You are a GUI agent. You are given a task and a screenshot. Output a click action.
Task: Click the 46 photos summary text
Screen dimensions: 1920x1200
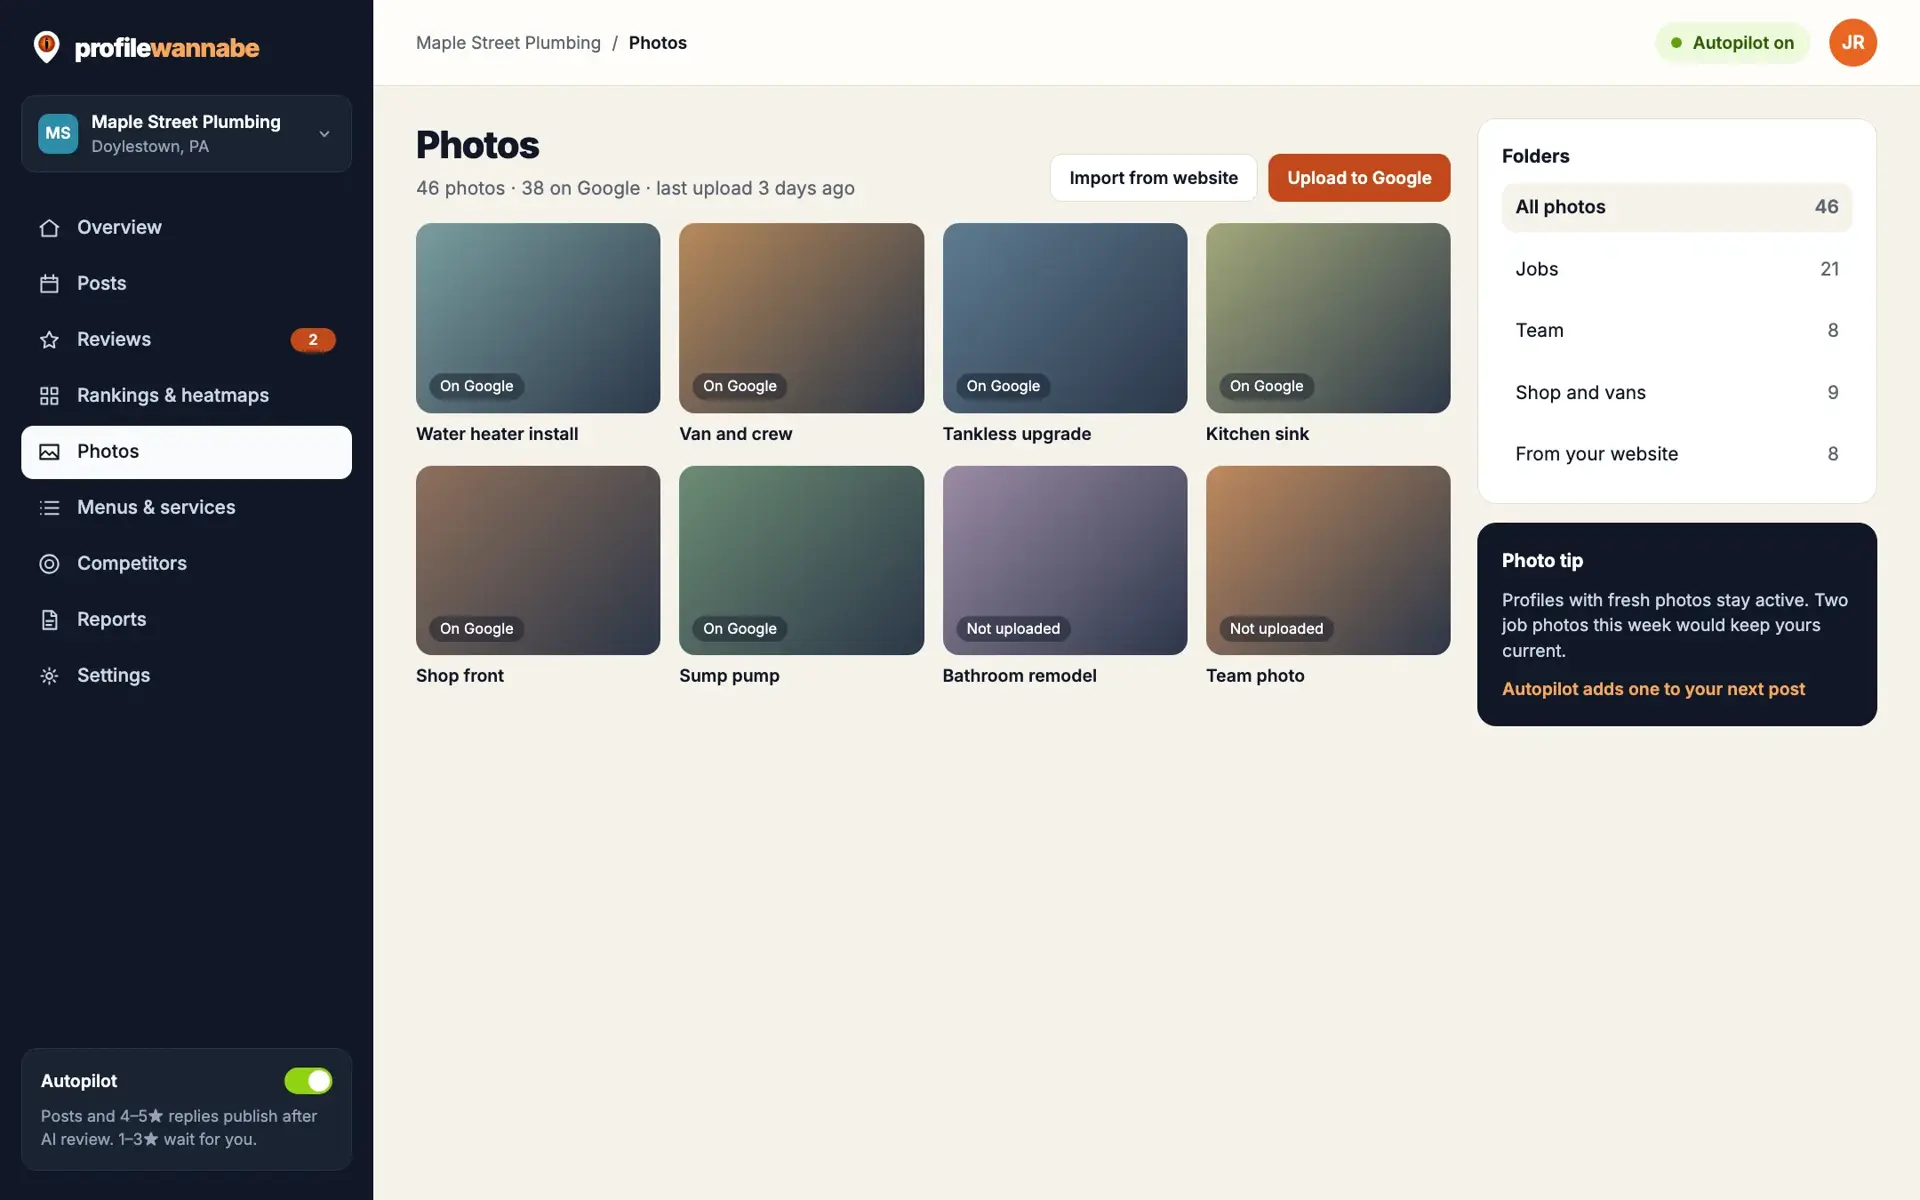pyautogui.click(x=635, y=188)
